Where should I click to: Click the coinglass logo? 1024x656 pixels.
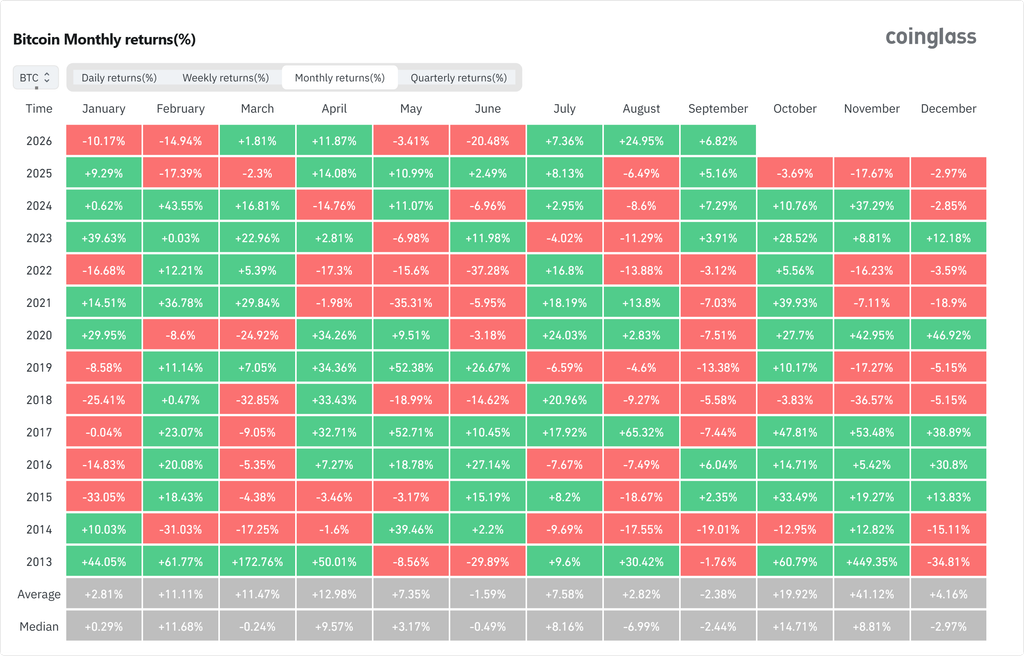tap(931, 38)
